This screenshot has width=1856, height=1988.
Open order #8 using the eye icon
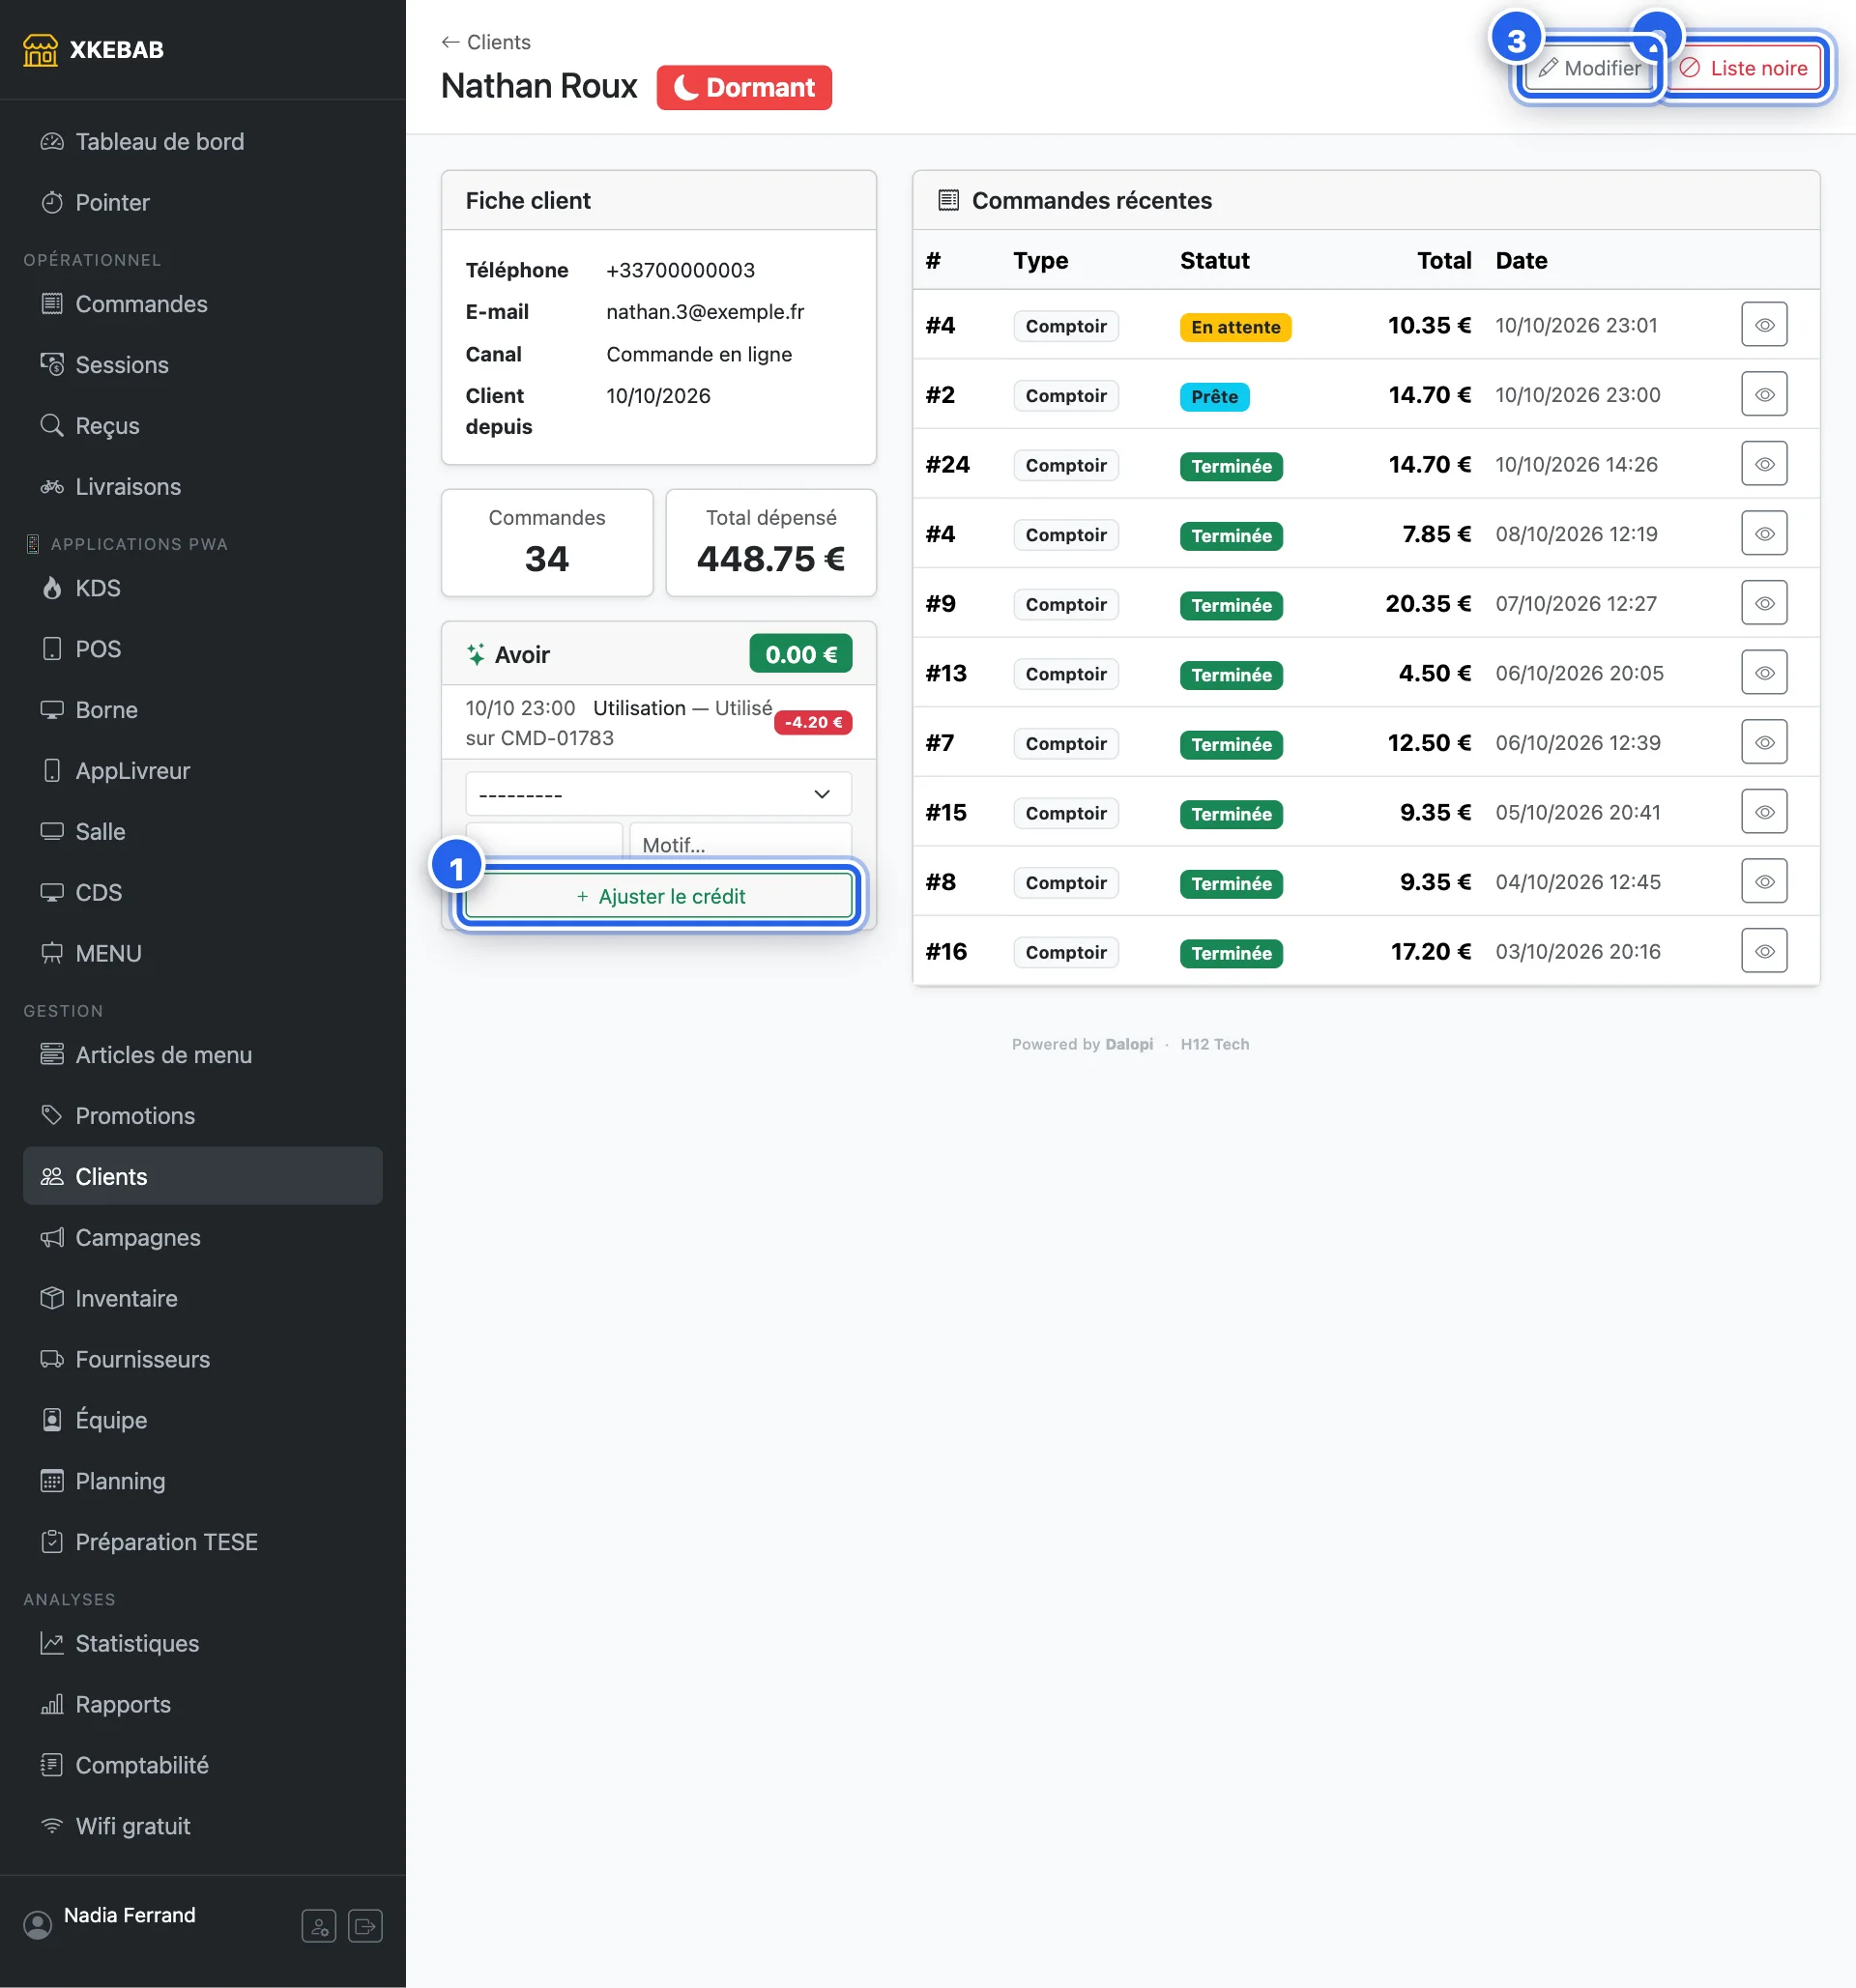pyautogui.click(x=1764, y=882)
